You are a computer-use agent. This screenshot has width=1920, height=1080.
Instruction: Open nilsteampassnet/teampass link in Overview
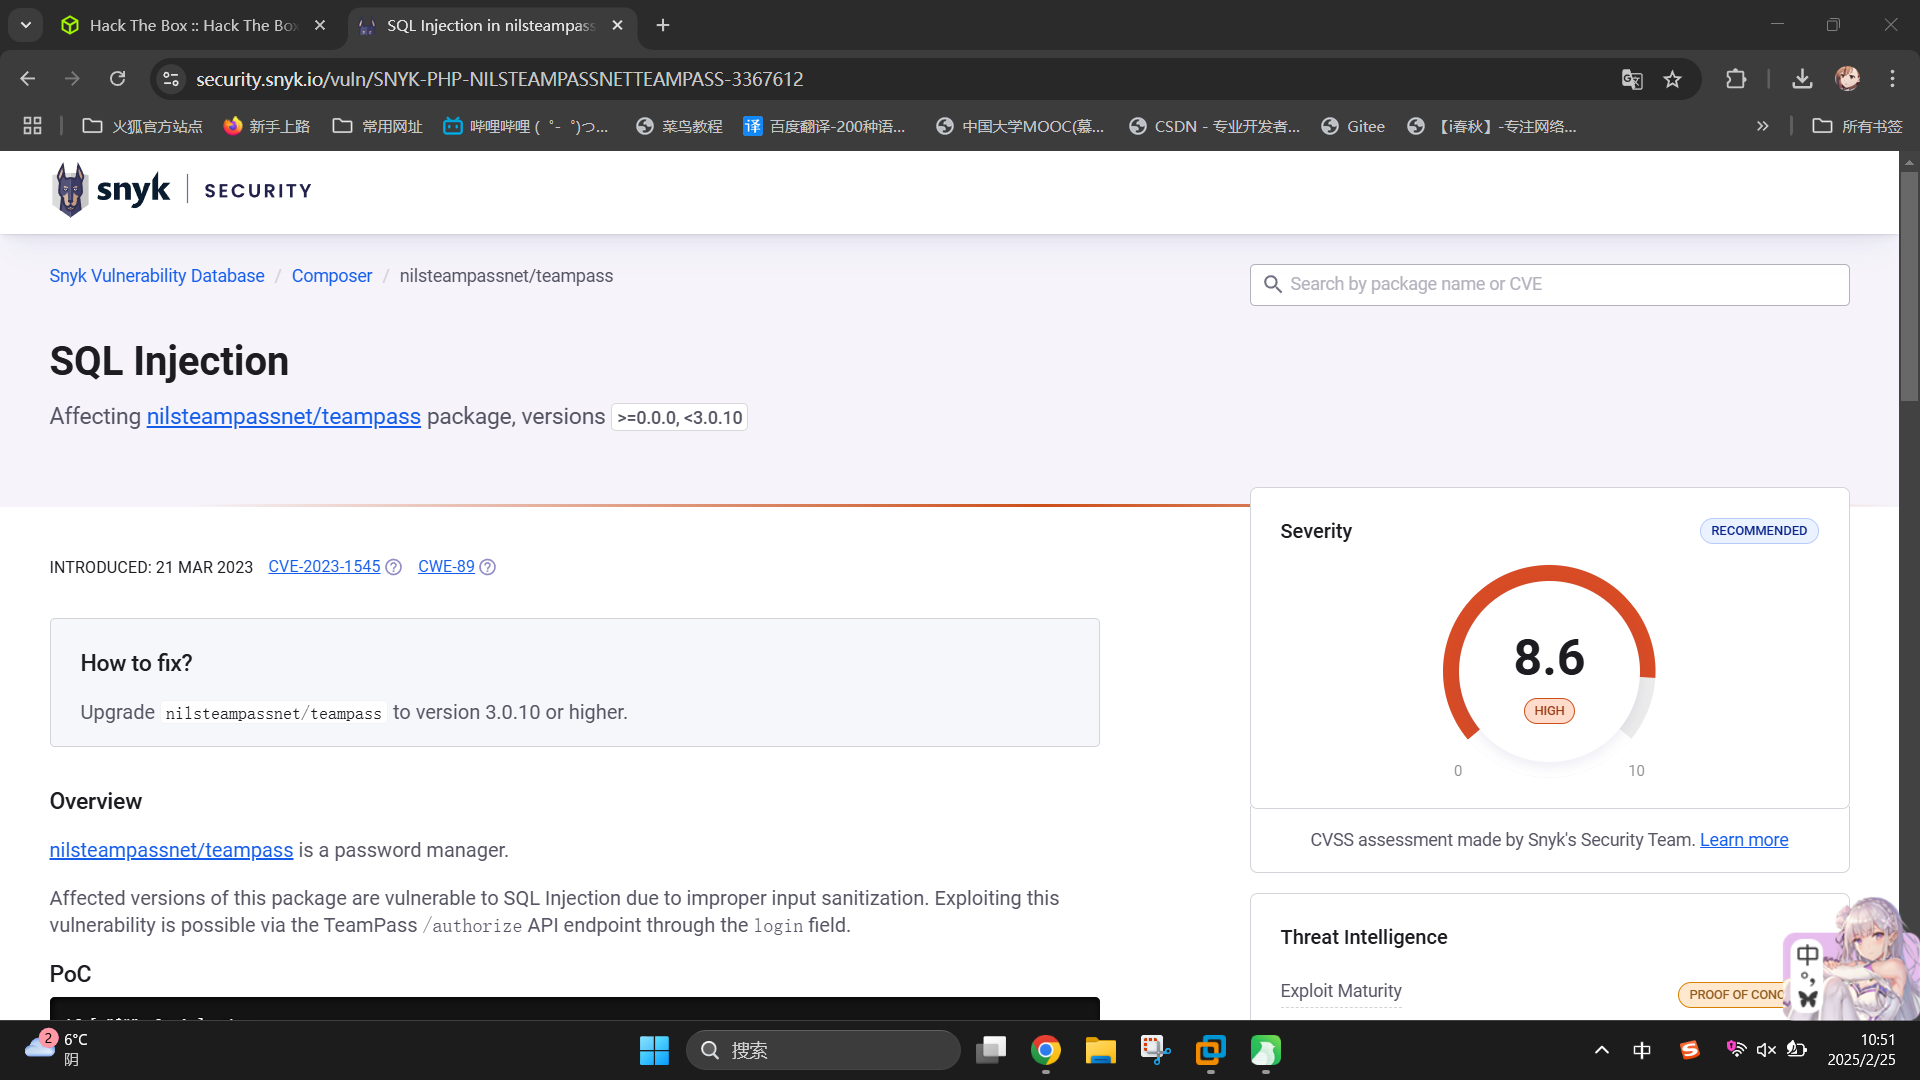click(x=171, y=850)
